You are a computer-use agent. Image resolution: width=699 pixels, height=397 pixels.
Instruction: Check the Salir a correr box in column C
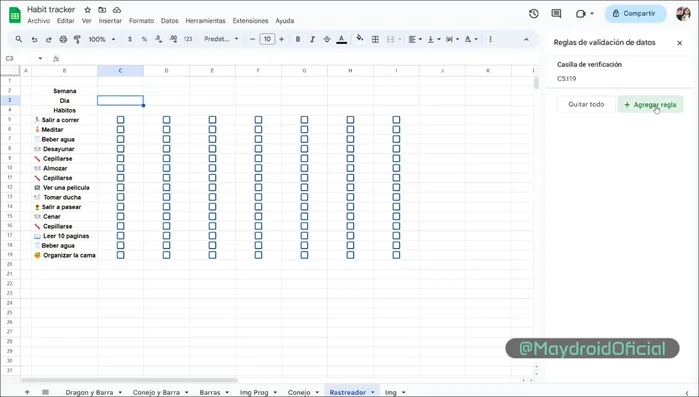(120, 120)
